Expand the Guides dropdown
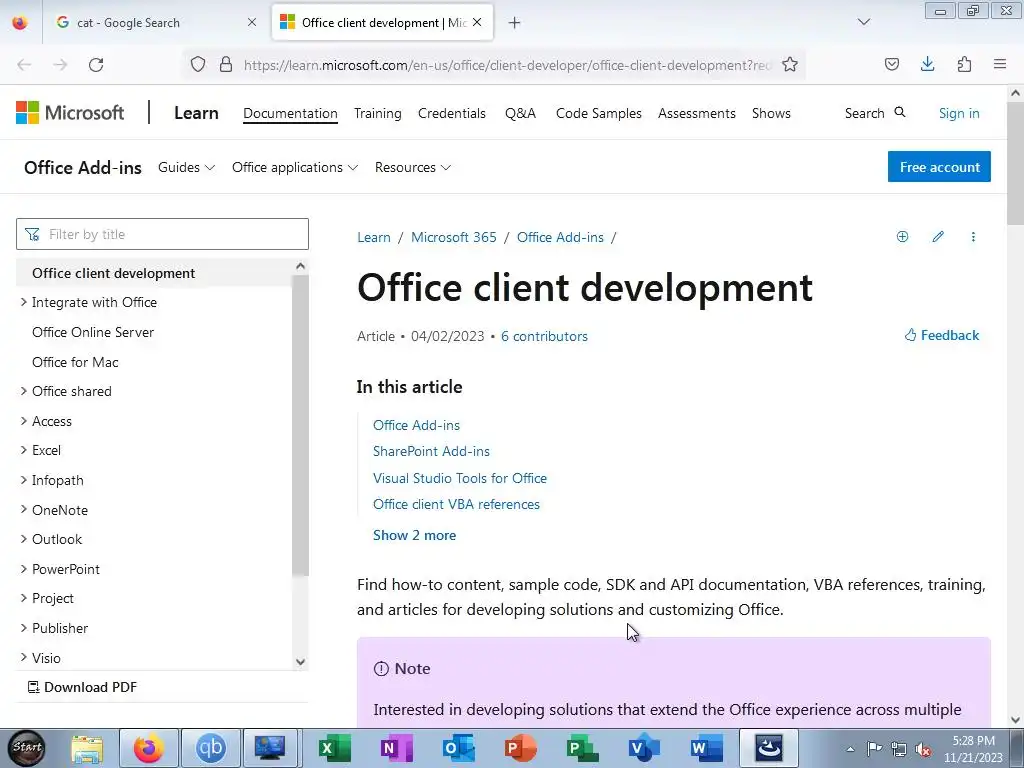The width and height of the screenshot is (1024, 768). pyautogui.click(x=187, y=167)
